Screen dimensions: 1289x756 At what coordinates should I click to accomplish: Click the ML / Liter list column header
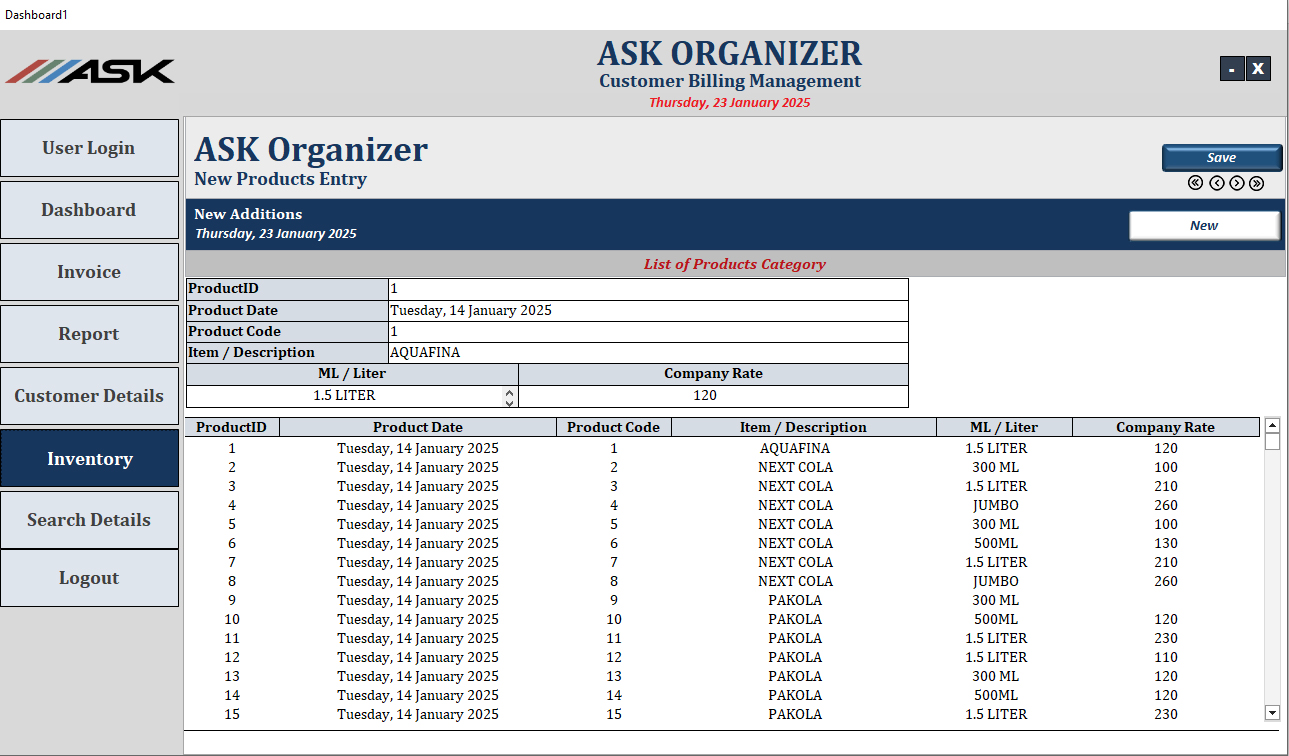1004,428
